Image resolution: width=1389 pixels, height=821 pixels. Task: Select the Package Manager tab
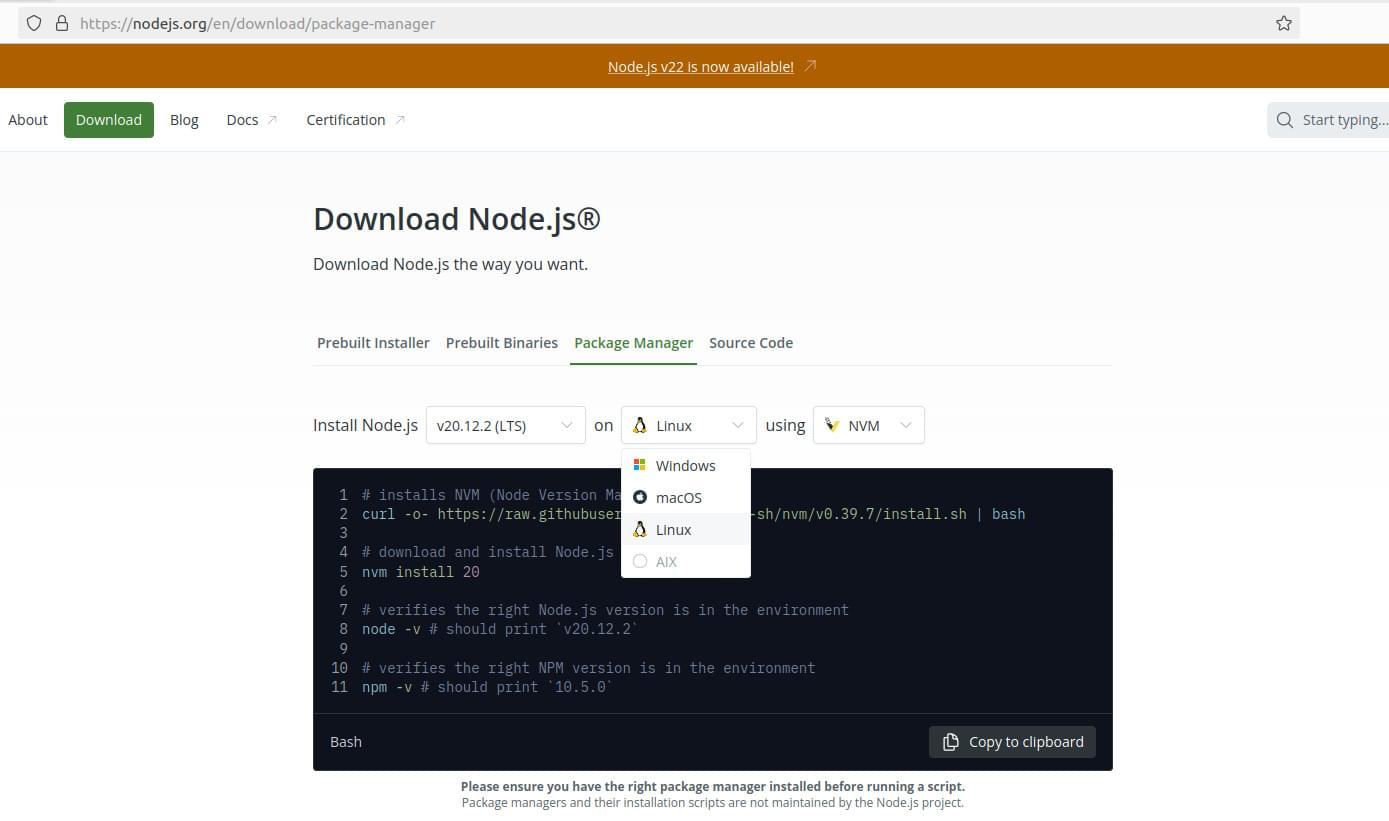click(633, 343)
